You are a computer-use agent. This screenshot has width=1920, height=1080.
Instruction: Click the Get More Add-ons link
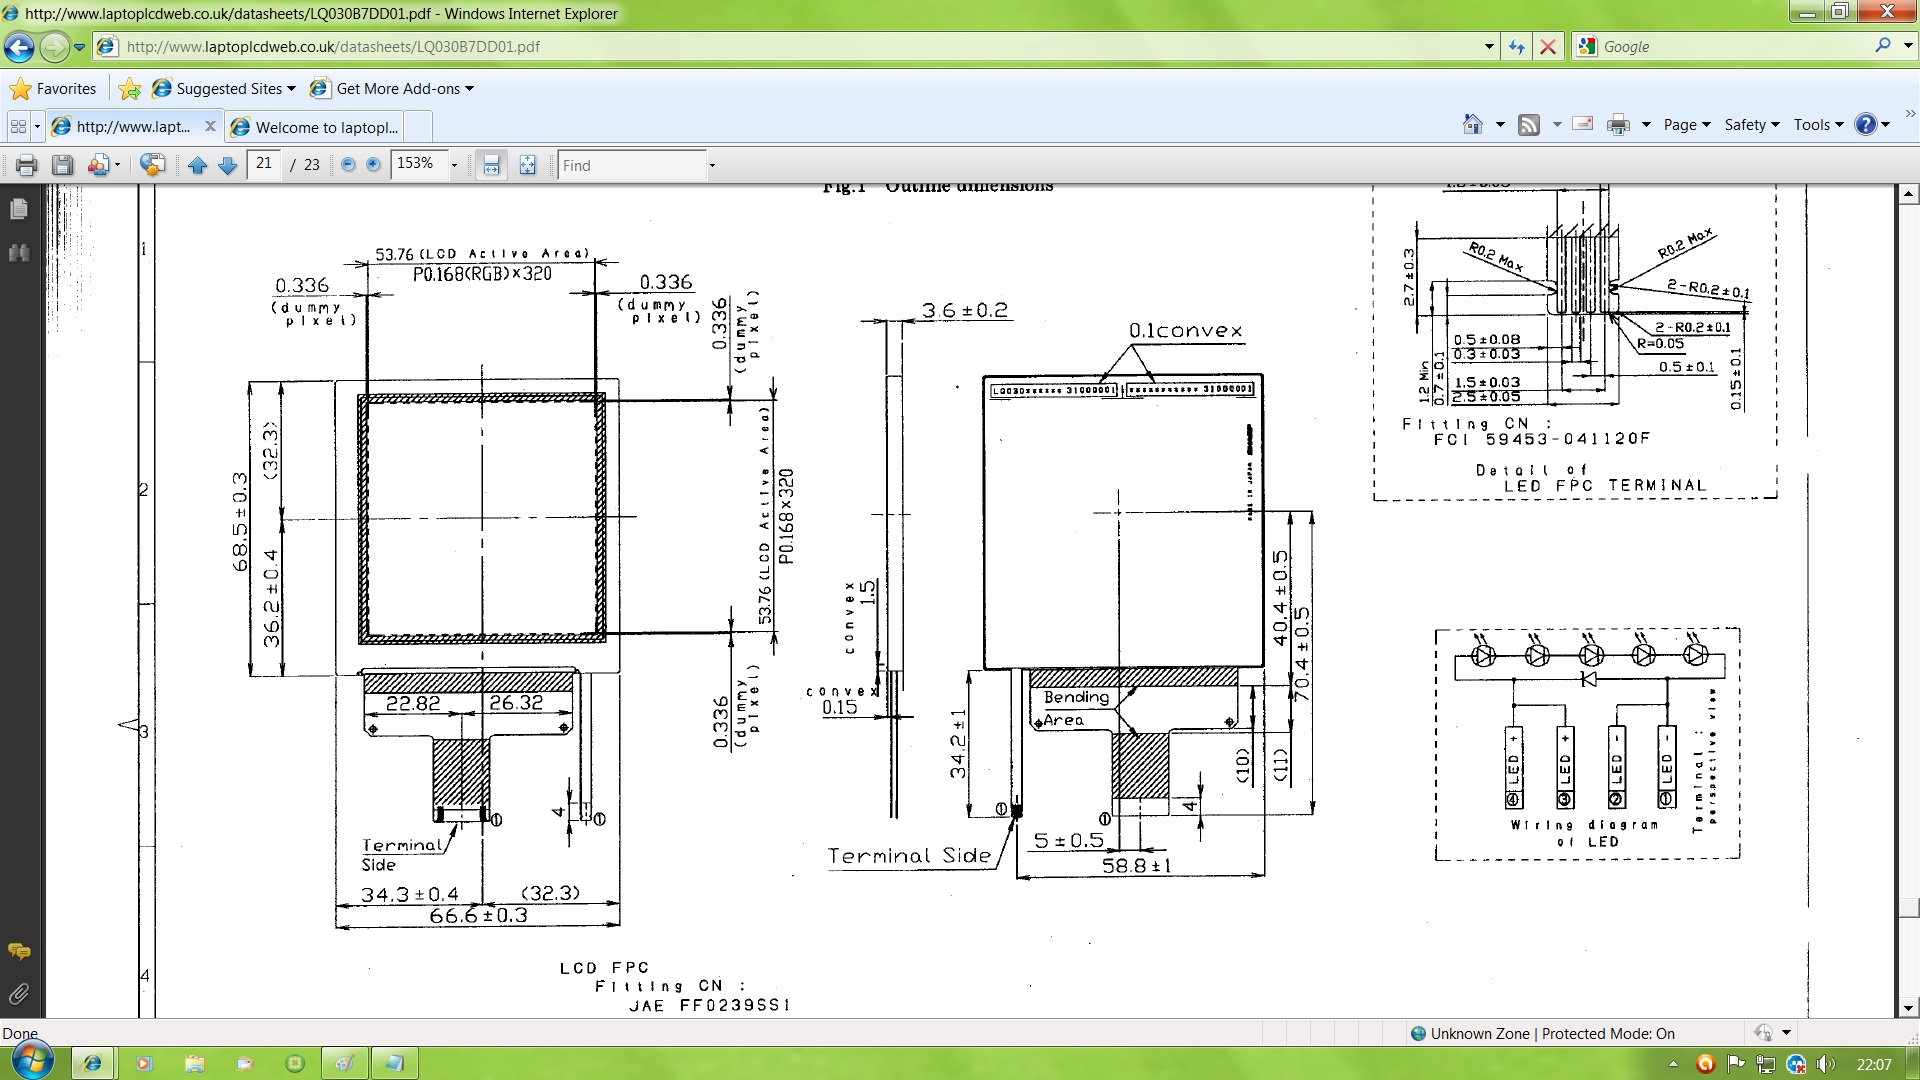pyautogui.click(x=390, y=88)
